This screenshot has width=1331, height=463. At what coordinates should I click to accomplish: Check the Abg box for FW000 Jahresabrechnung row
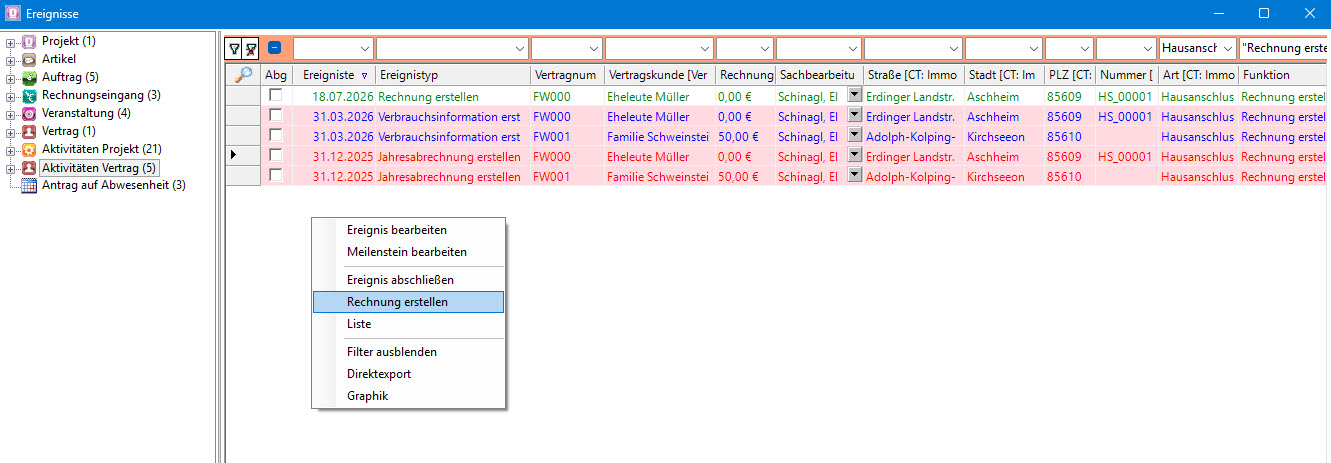275,156
